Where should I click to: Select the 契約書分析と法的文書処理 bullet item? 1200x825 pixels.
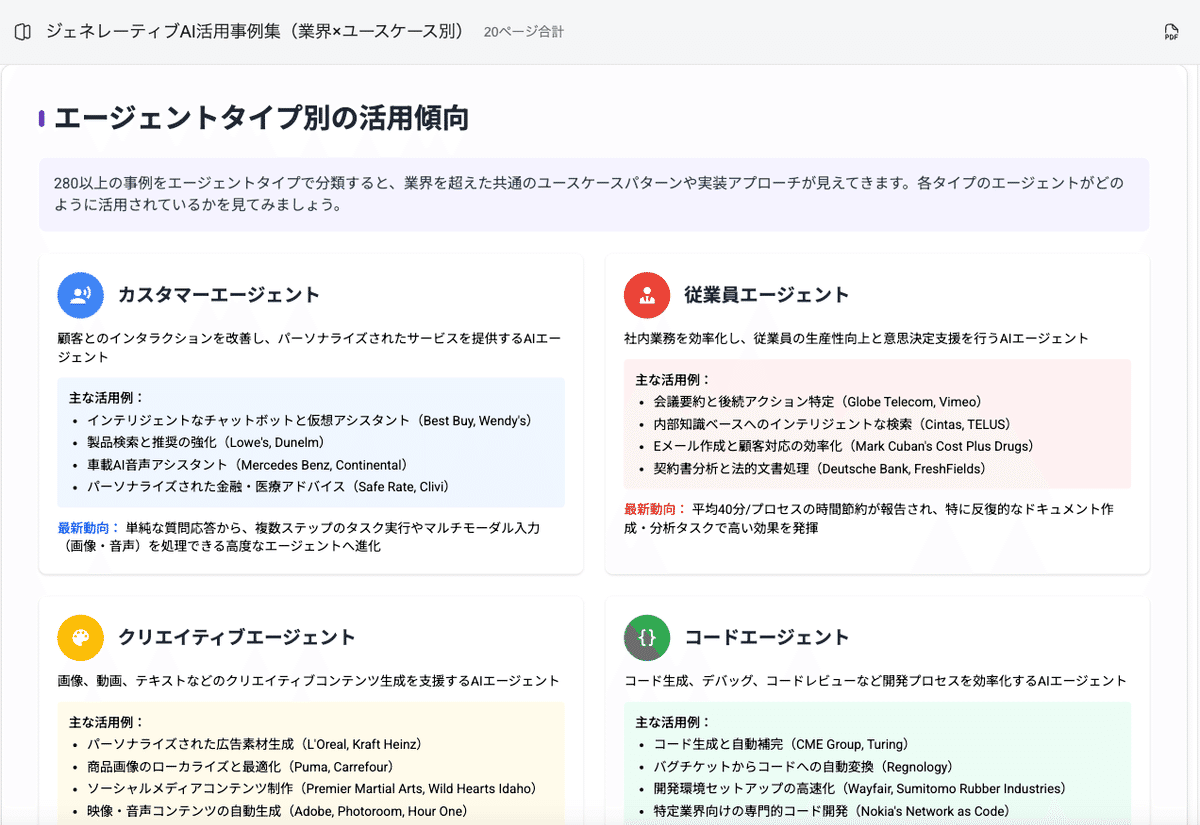pyautogui.click(x=820, y=468)
